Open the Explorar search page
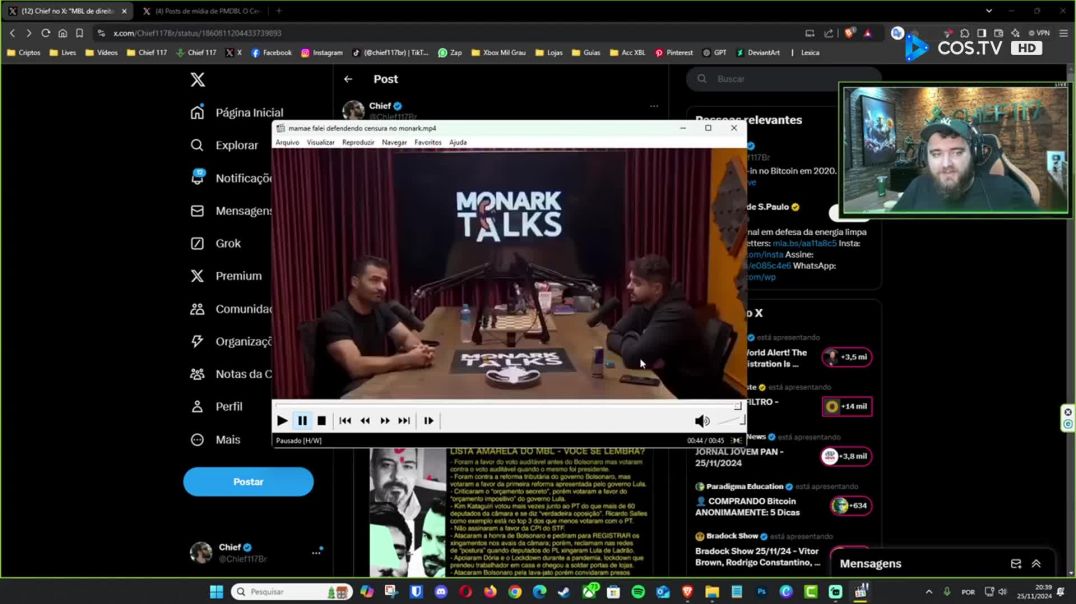The width and height of the screenshot is (1076, 604). click(224, 145)
